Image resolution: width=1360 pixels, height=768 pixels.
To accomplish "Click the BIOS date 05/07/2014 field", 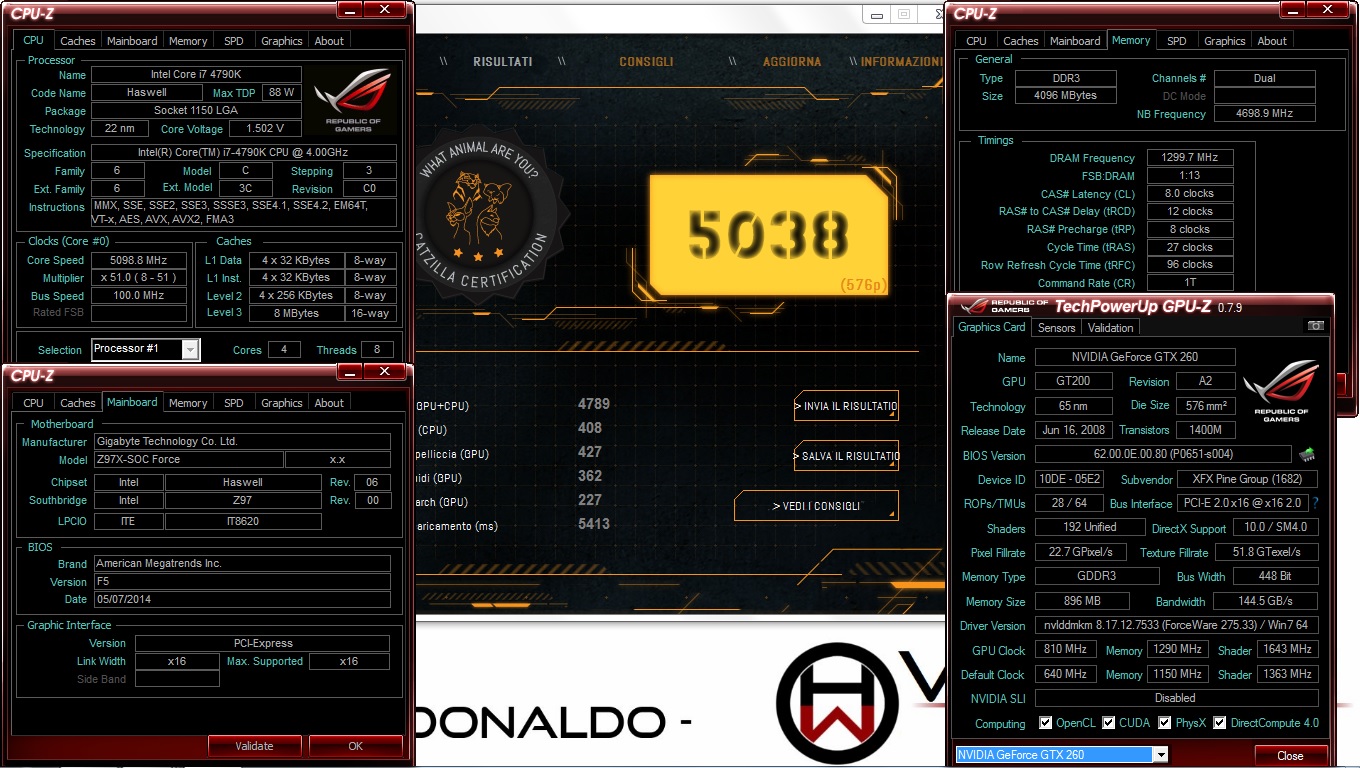I will (x=242, y=599).
